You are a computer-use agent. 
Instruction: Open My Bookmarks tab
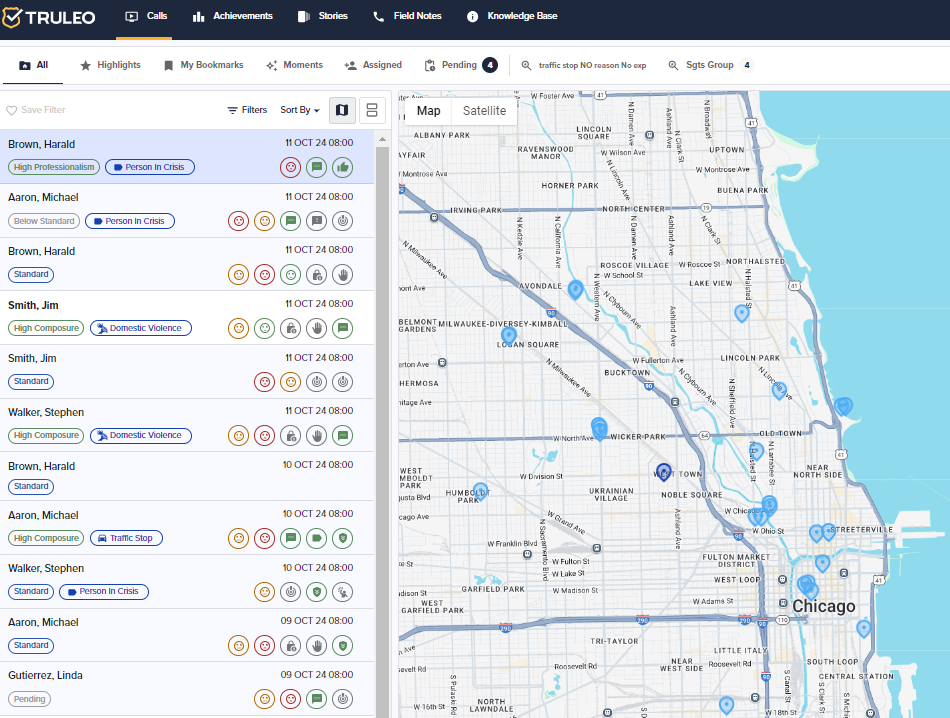tap(204, 65)
